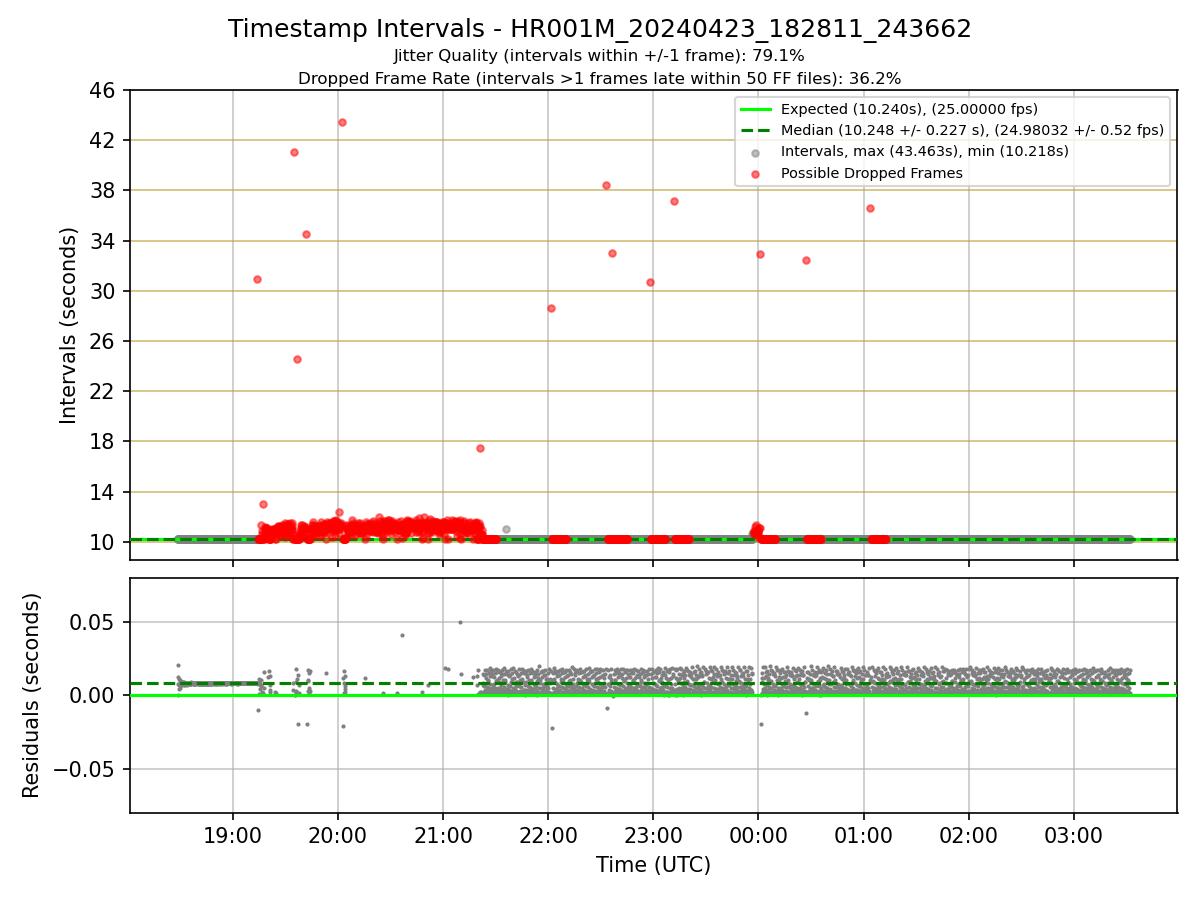Click the lone gray interval point after 21:30

[506, 529]
